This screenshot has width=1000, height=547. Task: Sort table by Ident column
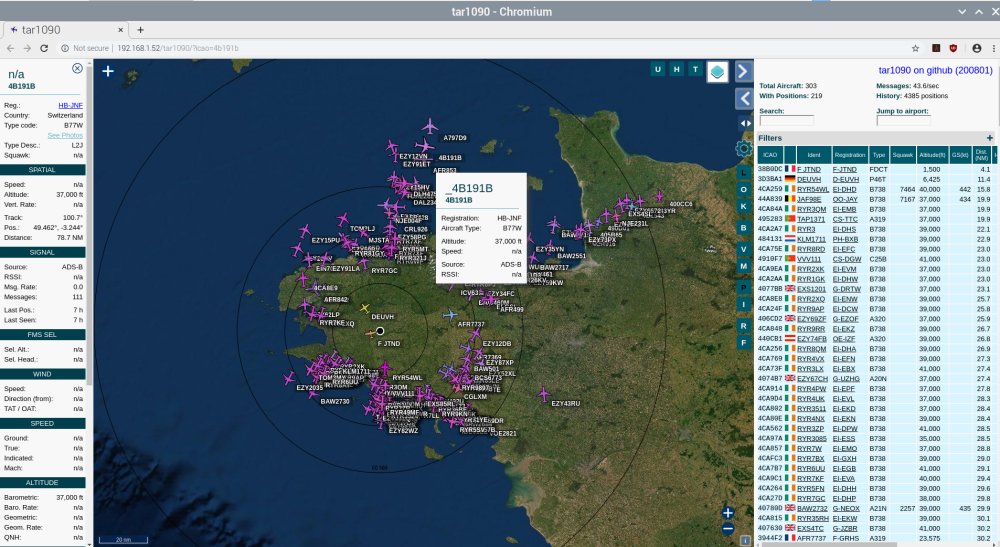point(814,155)
